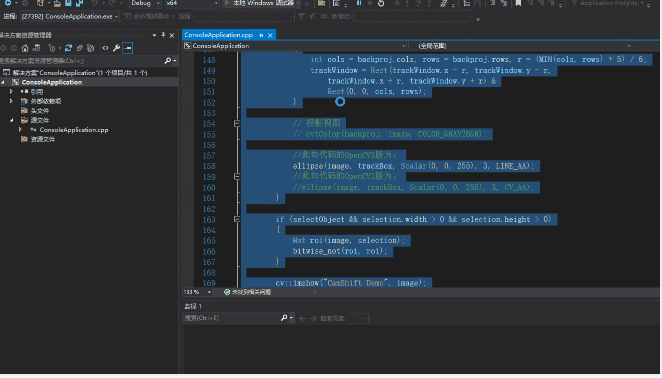The height and width of the screenshot is (378, 662).
Task: Open the global scope member dropdown
Action: (525, 46)
